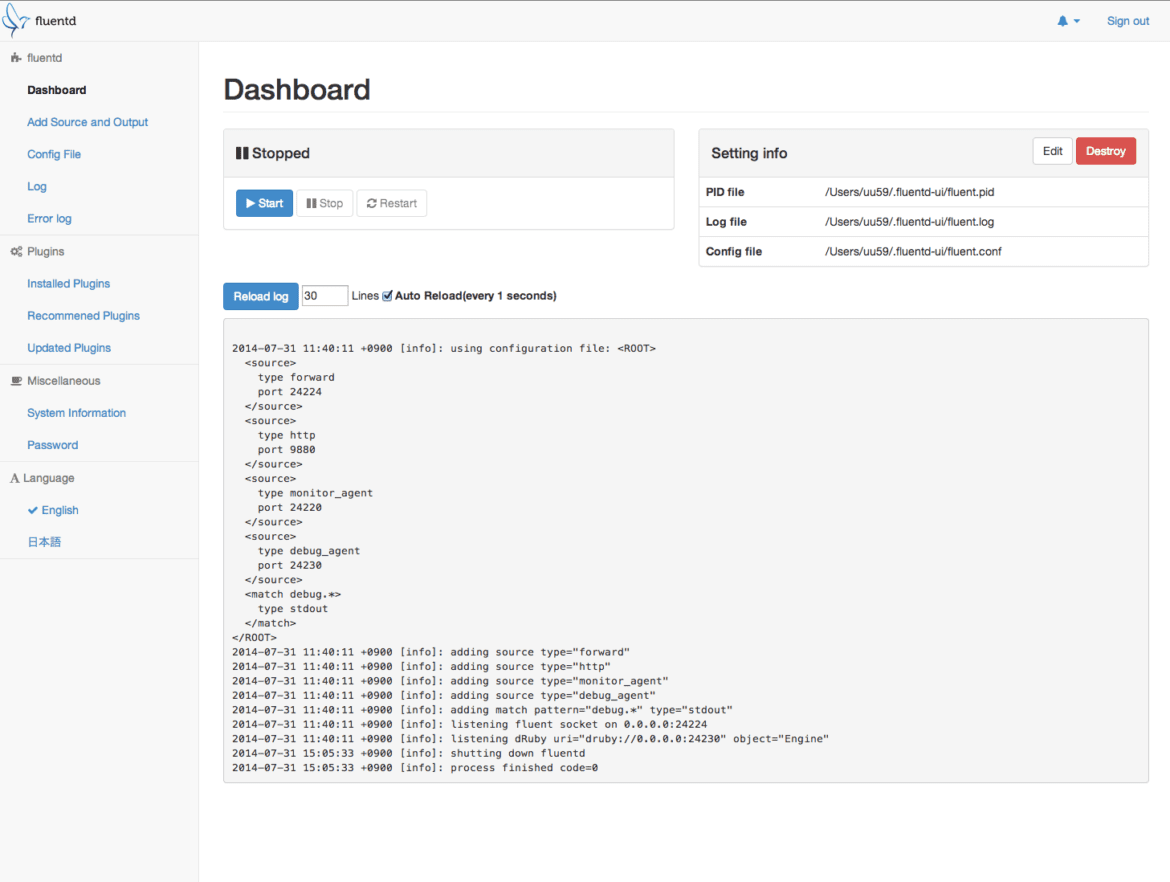The height and width of the screenshot is (882, 1170).
Task: Click the fluentd logo in the header
Action: [x=15, y=19]
